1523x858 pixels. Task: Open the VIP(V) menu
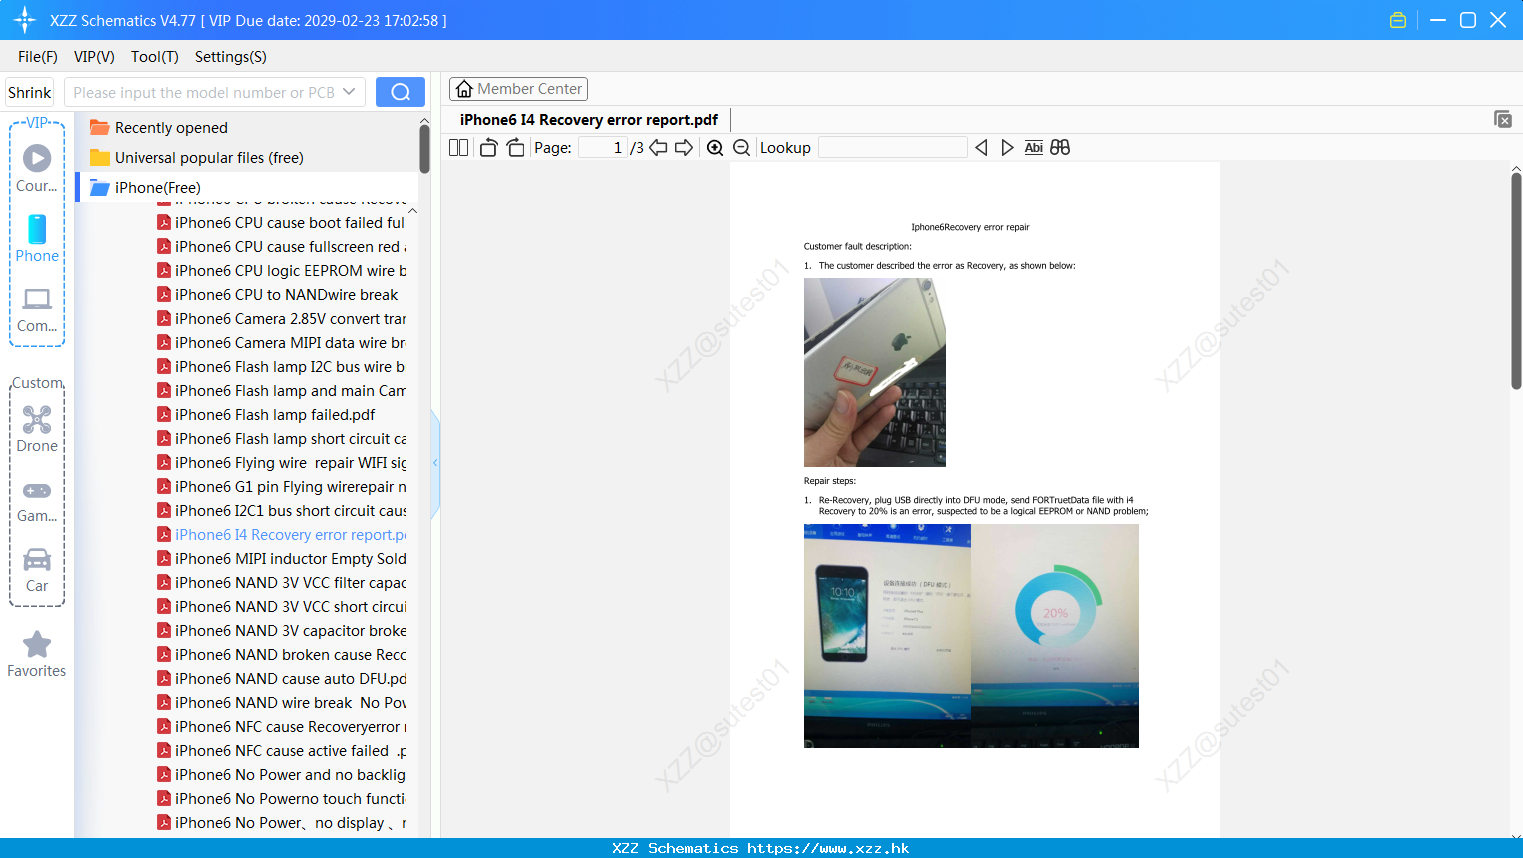pos(94,57)
